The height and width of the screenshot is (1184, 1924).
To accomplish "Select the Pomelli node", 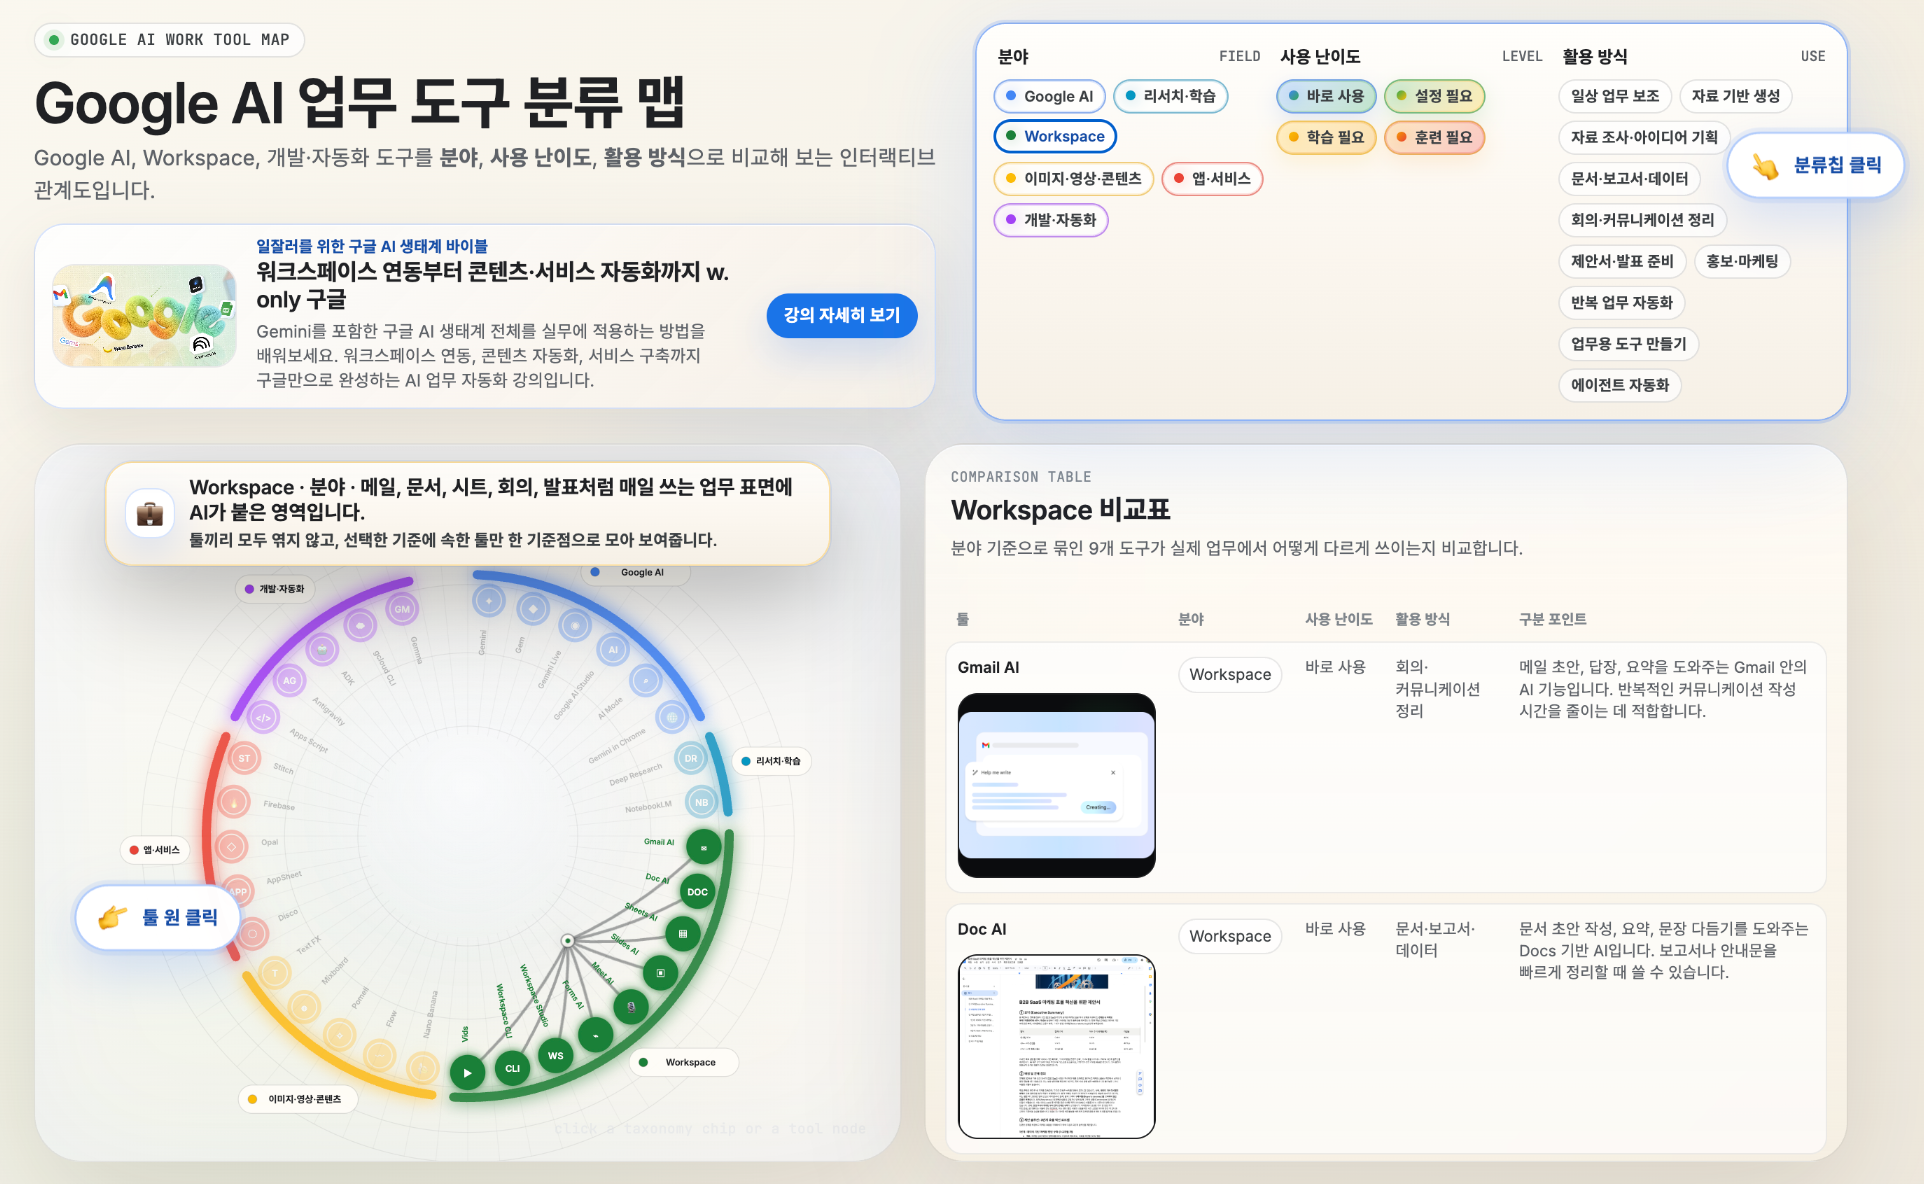I will click(x=340, y=1034).
